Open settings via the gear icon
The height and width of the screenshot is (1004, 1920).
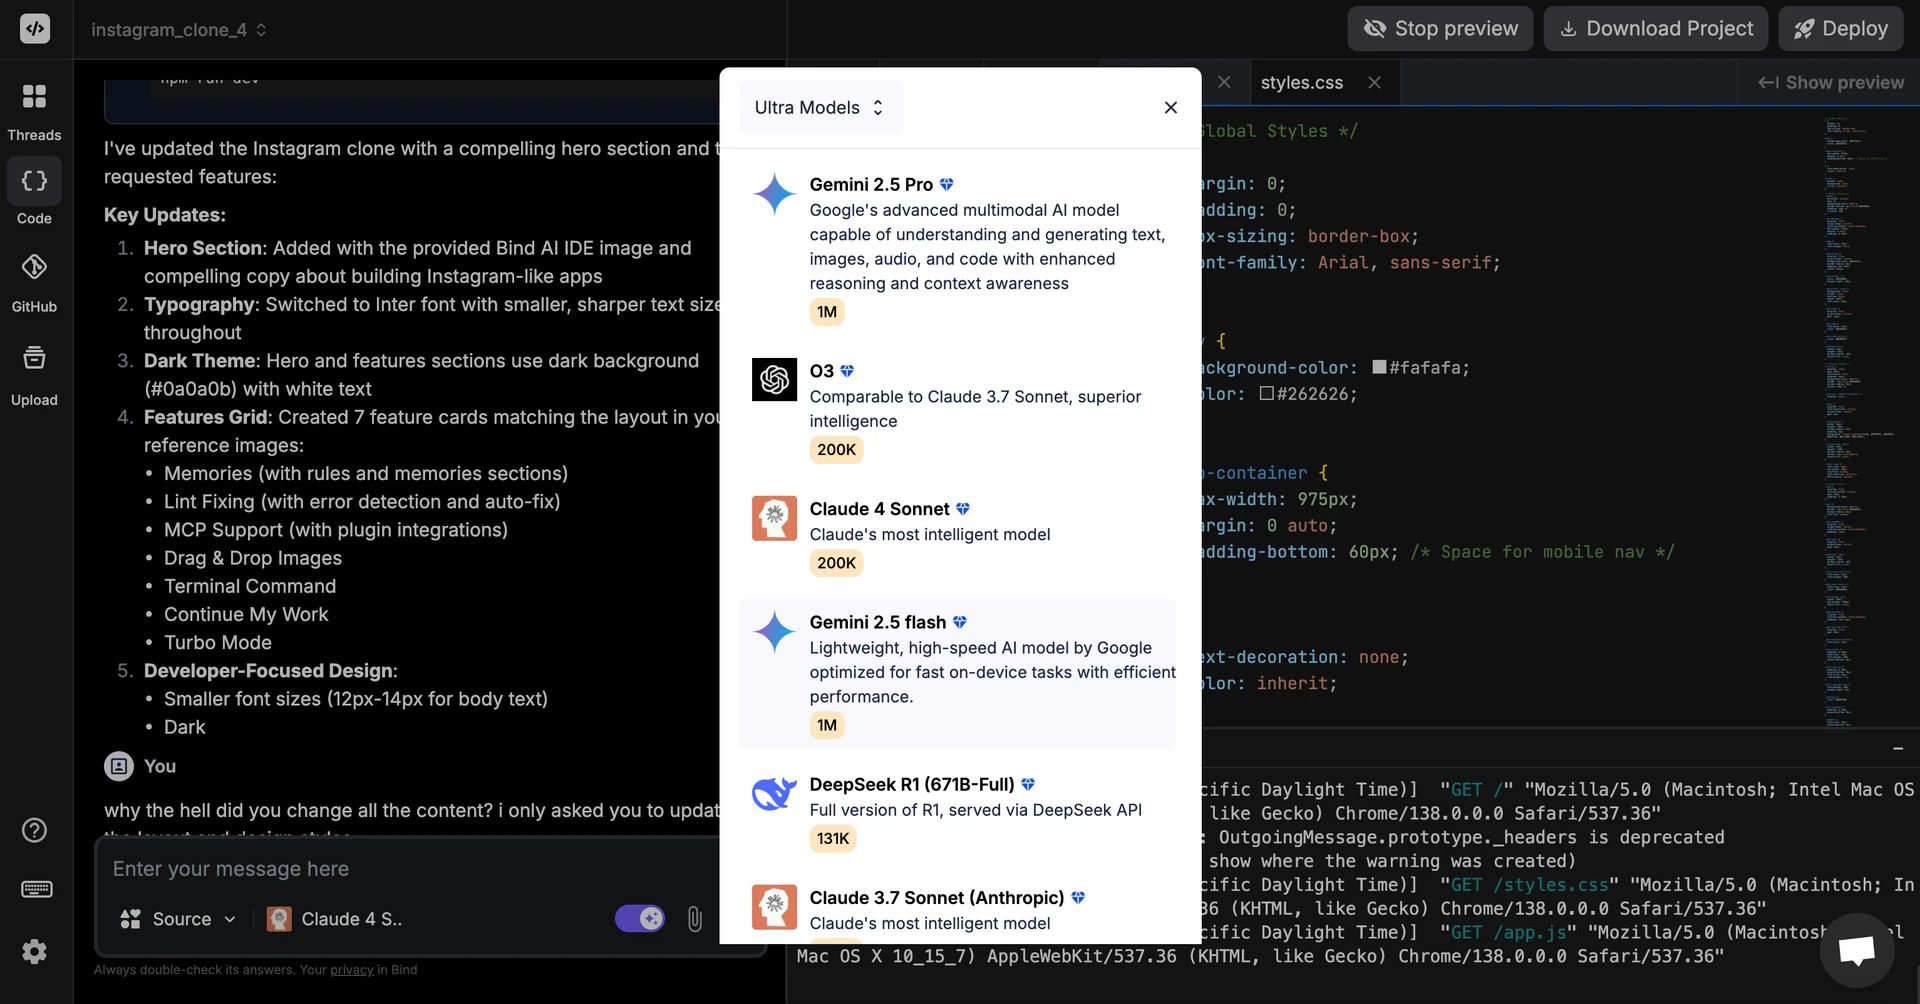click(x=34, y=951)
